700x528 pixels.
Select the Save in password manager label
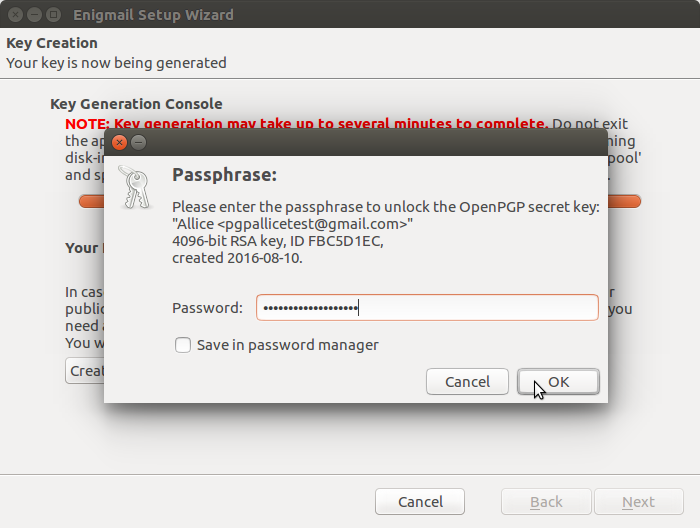point(288,345)
